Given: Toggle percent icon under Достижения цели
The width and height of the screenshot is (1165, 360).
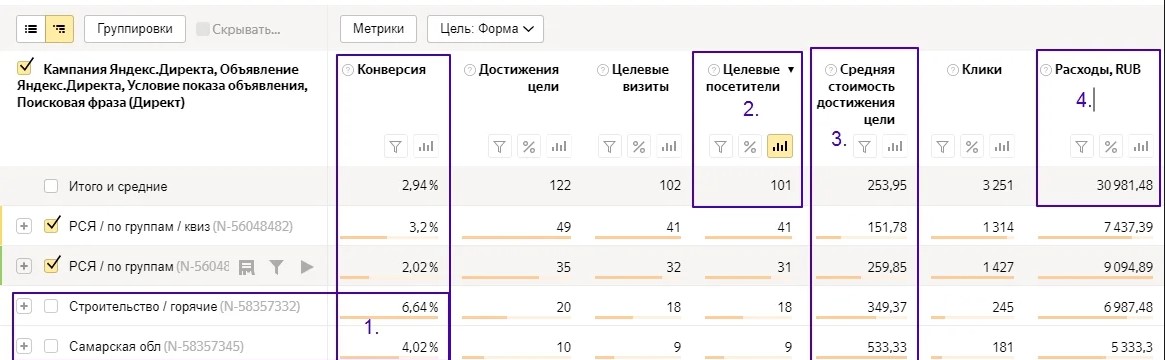Looking at the screenshot, I should pyautogui.click(x=529, y=146).
